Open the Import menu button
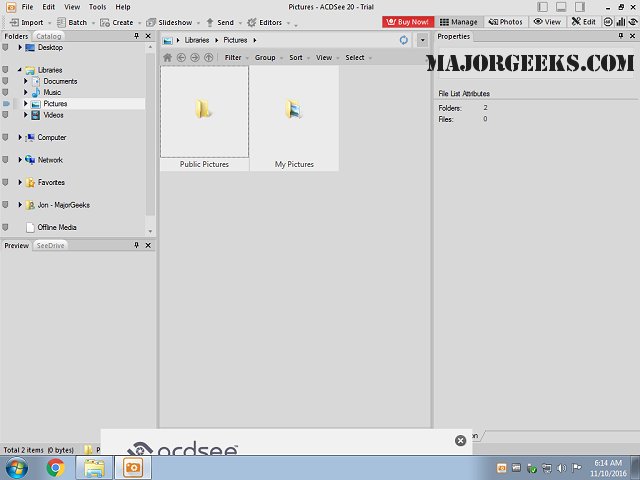The width and height of the screenshot is (640, 480). 27,22
